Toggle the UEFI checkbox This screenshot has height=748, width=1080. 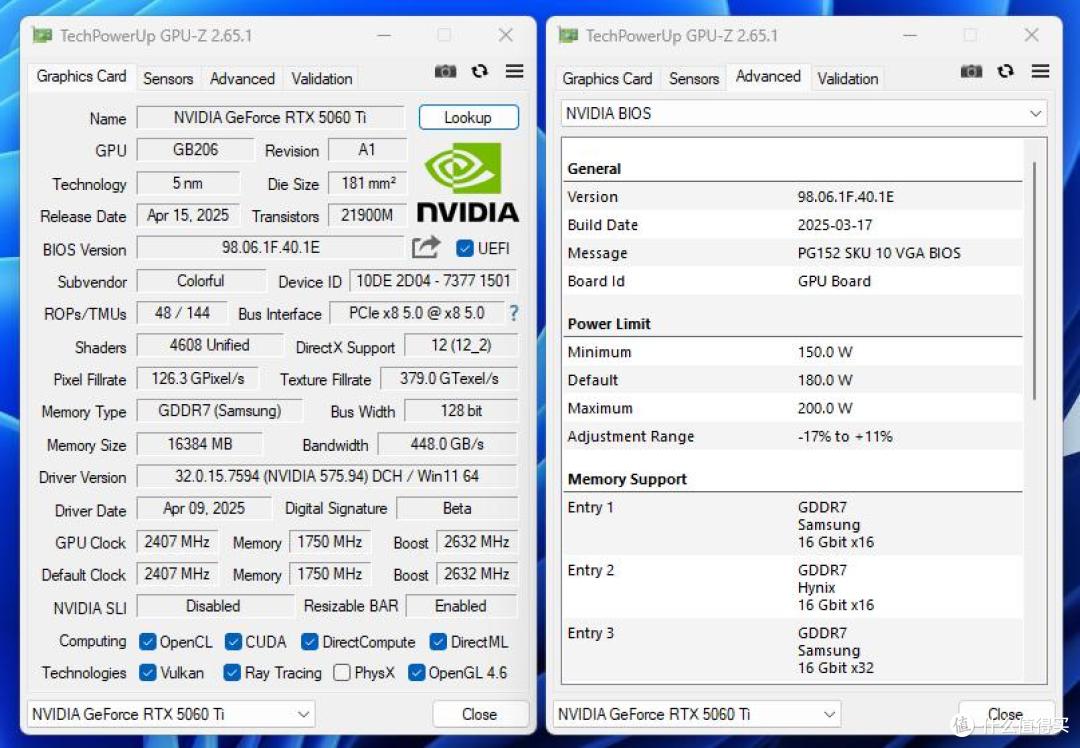click(x=465, y=248)
